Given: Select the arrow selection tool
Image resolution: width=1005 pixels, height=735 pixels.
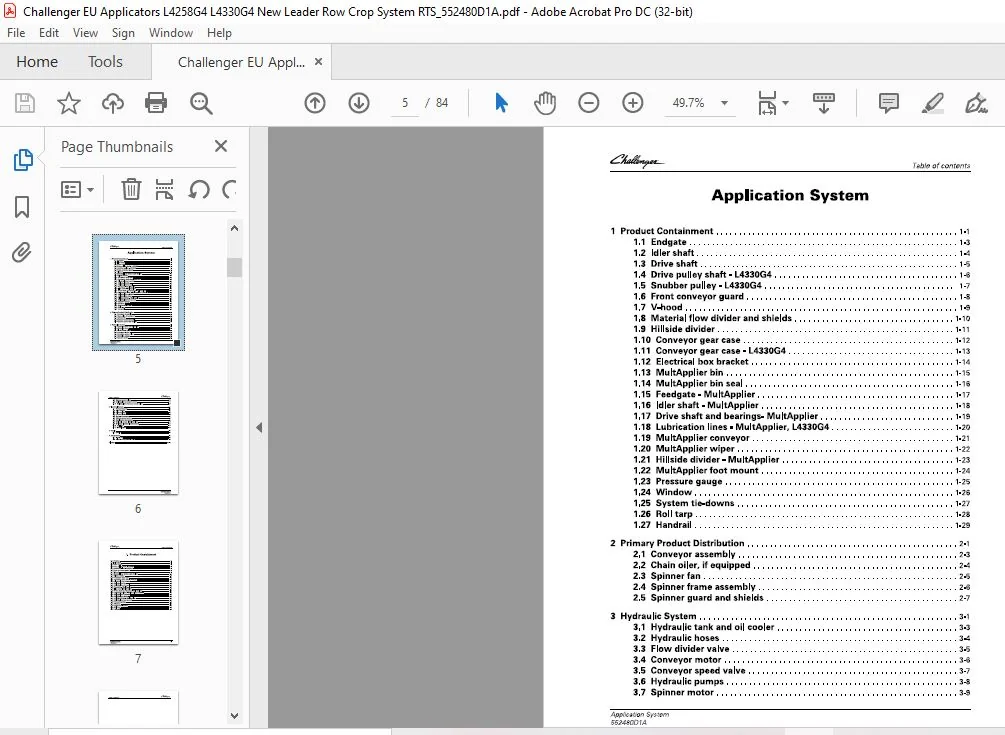Looking at the screenshot, I should click(x=501, y=103).
